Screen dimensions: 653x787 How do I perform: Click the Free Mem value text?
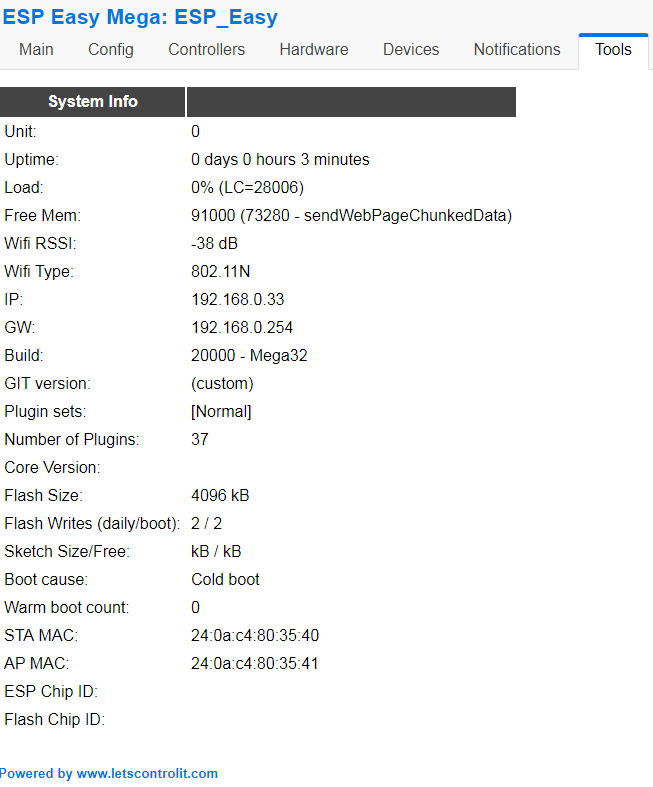[x=351, y=216]
